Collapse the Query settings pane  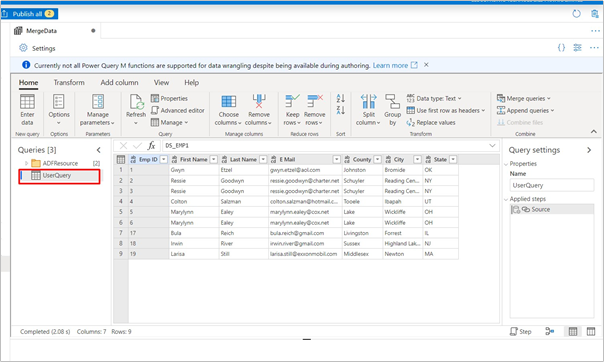coord(589,150)
